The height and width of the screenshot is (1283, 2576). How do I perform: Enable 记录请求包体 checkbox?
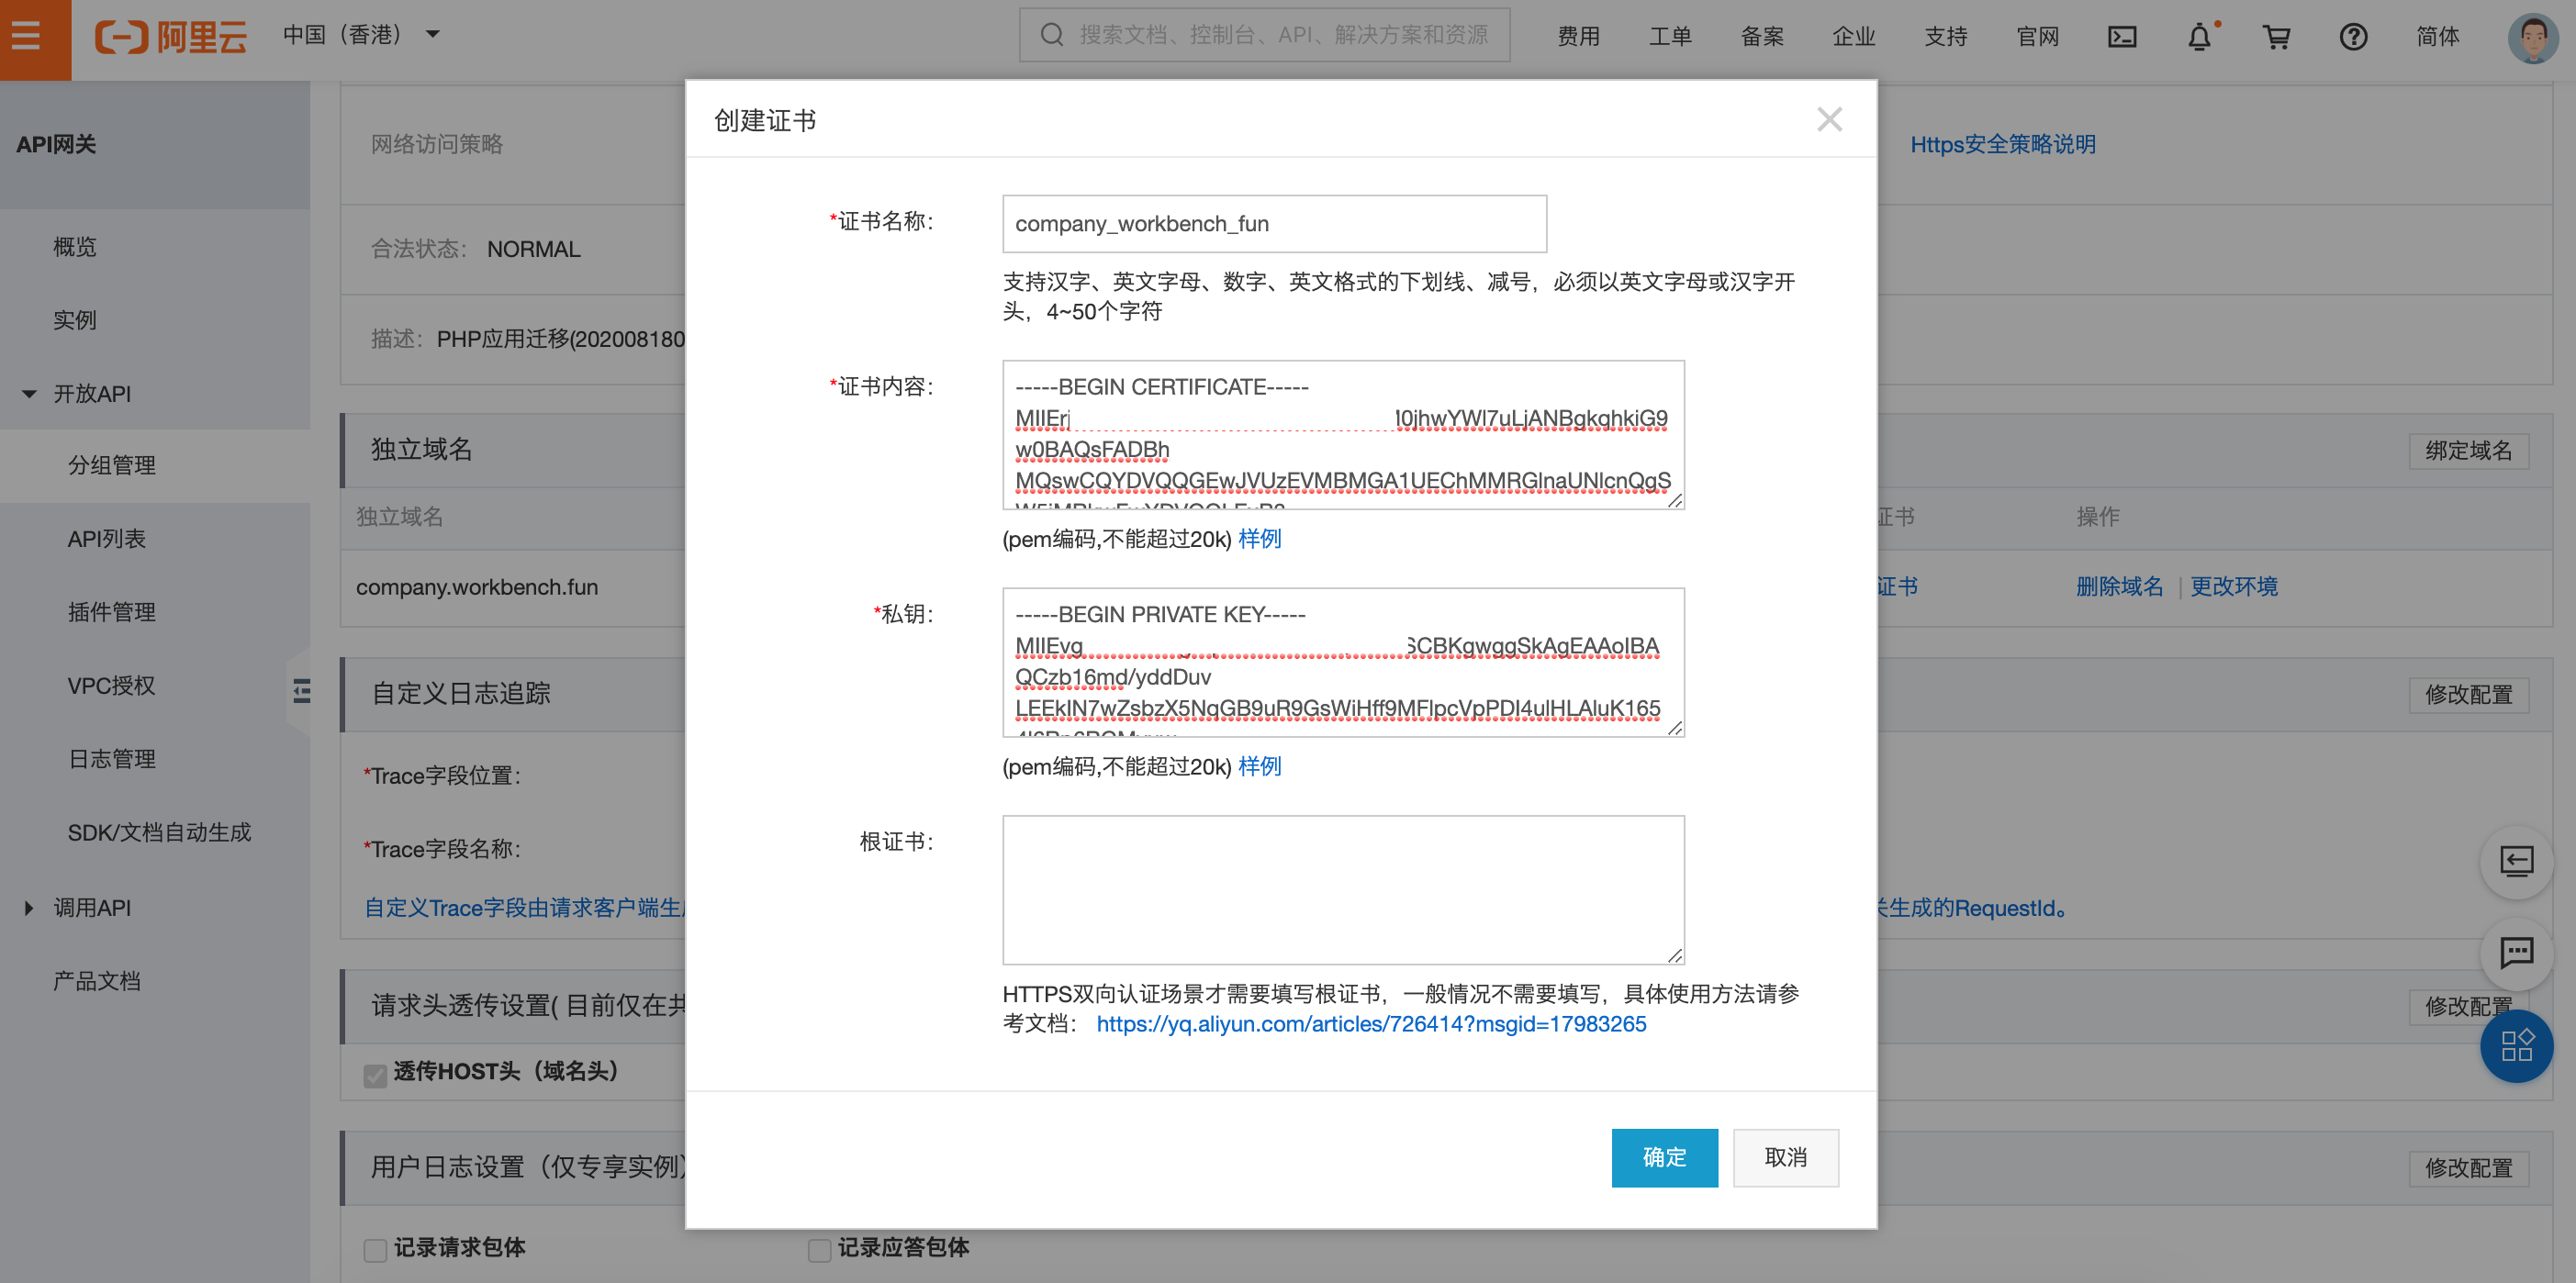[375, 1249]
